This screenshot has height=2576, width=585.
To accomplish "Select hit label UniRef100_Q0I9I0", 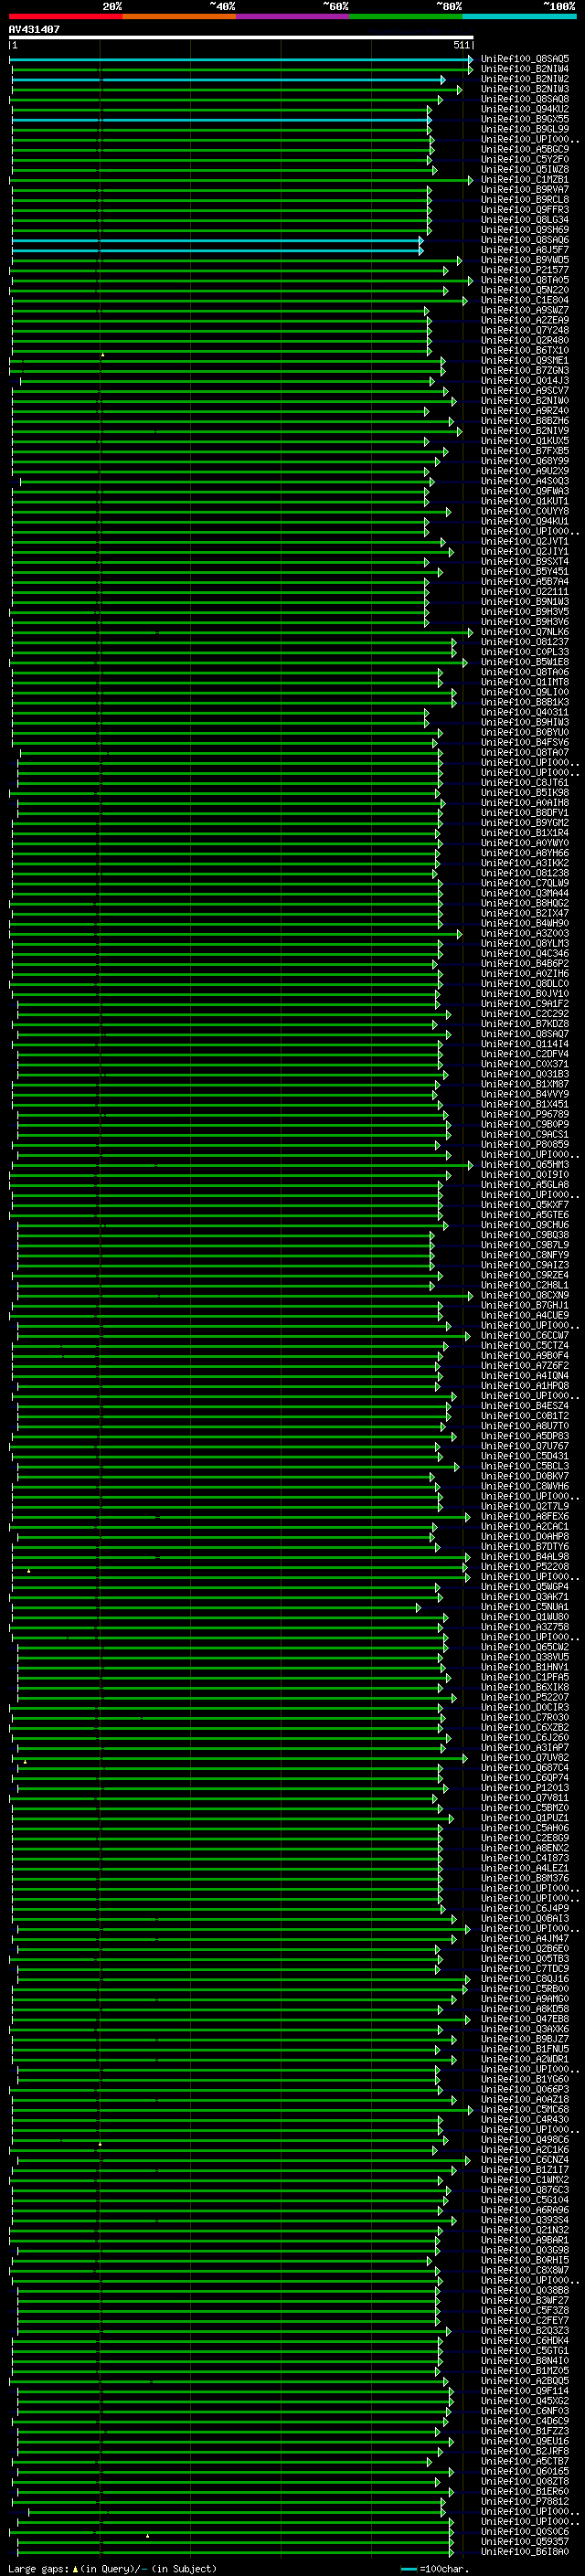I will pyautogui.click(x=525, y=1174).
